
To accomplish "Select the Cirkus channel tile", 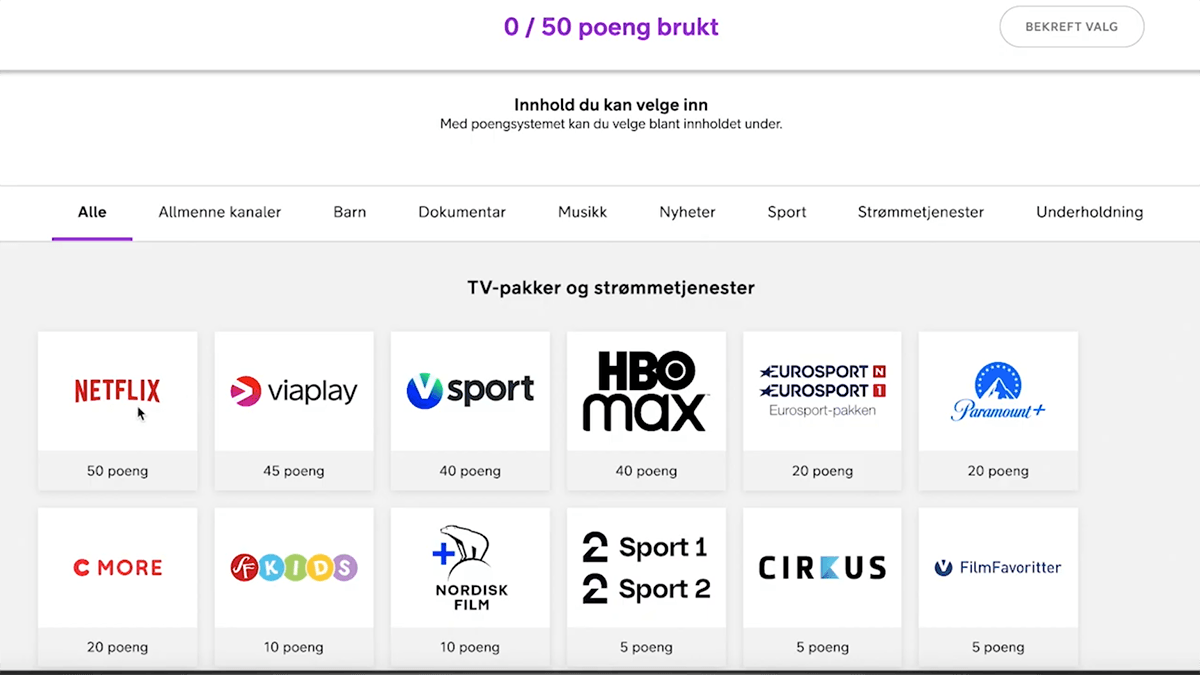I will 822,567.
